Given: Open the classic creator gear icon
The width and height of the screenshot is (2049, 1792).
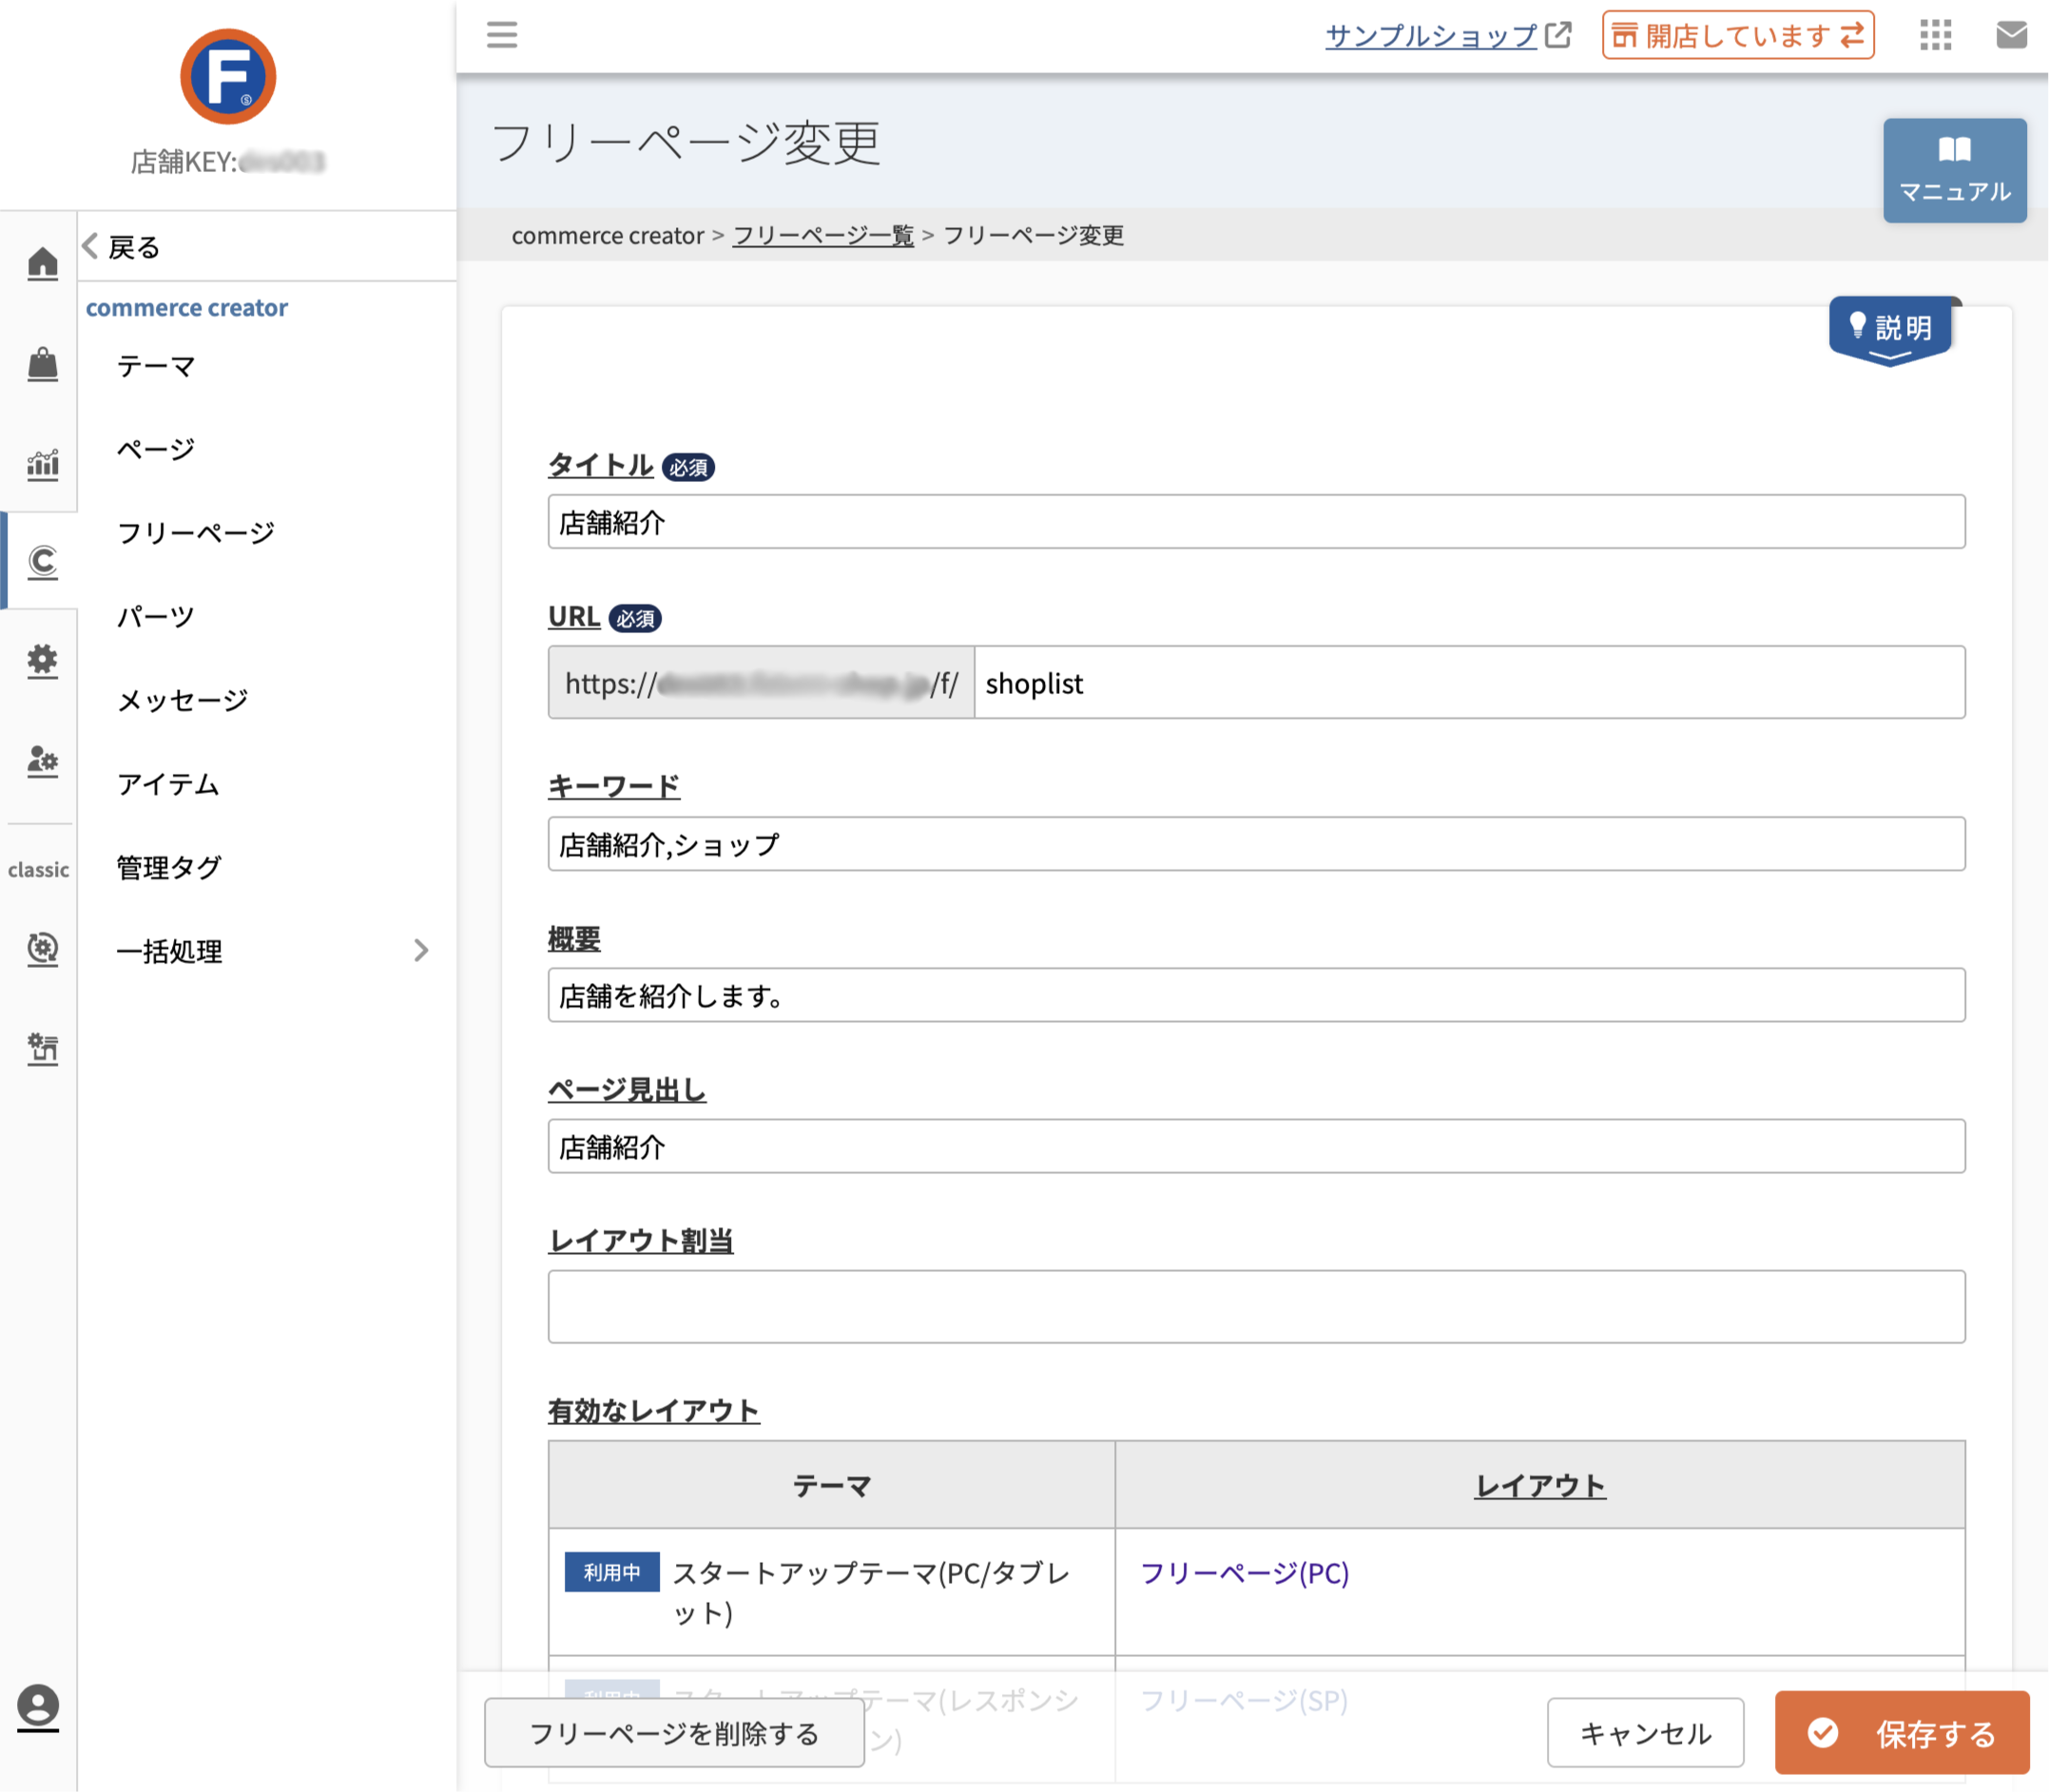Looking at the screenshot, I should (x=42, y=949).
